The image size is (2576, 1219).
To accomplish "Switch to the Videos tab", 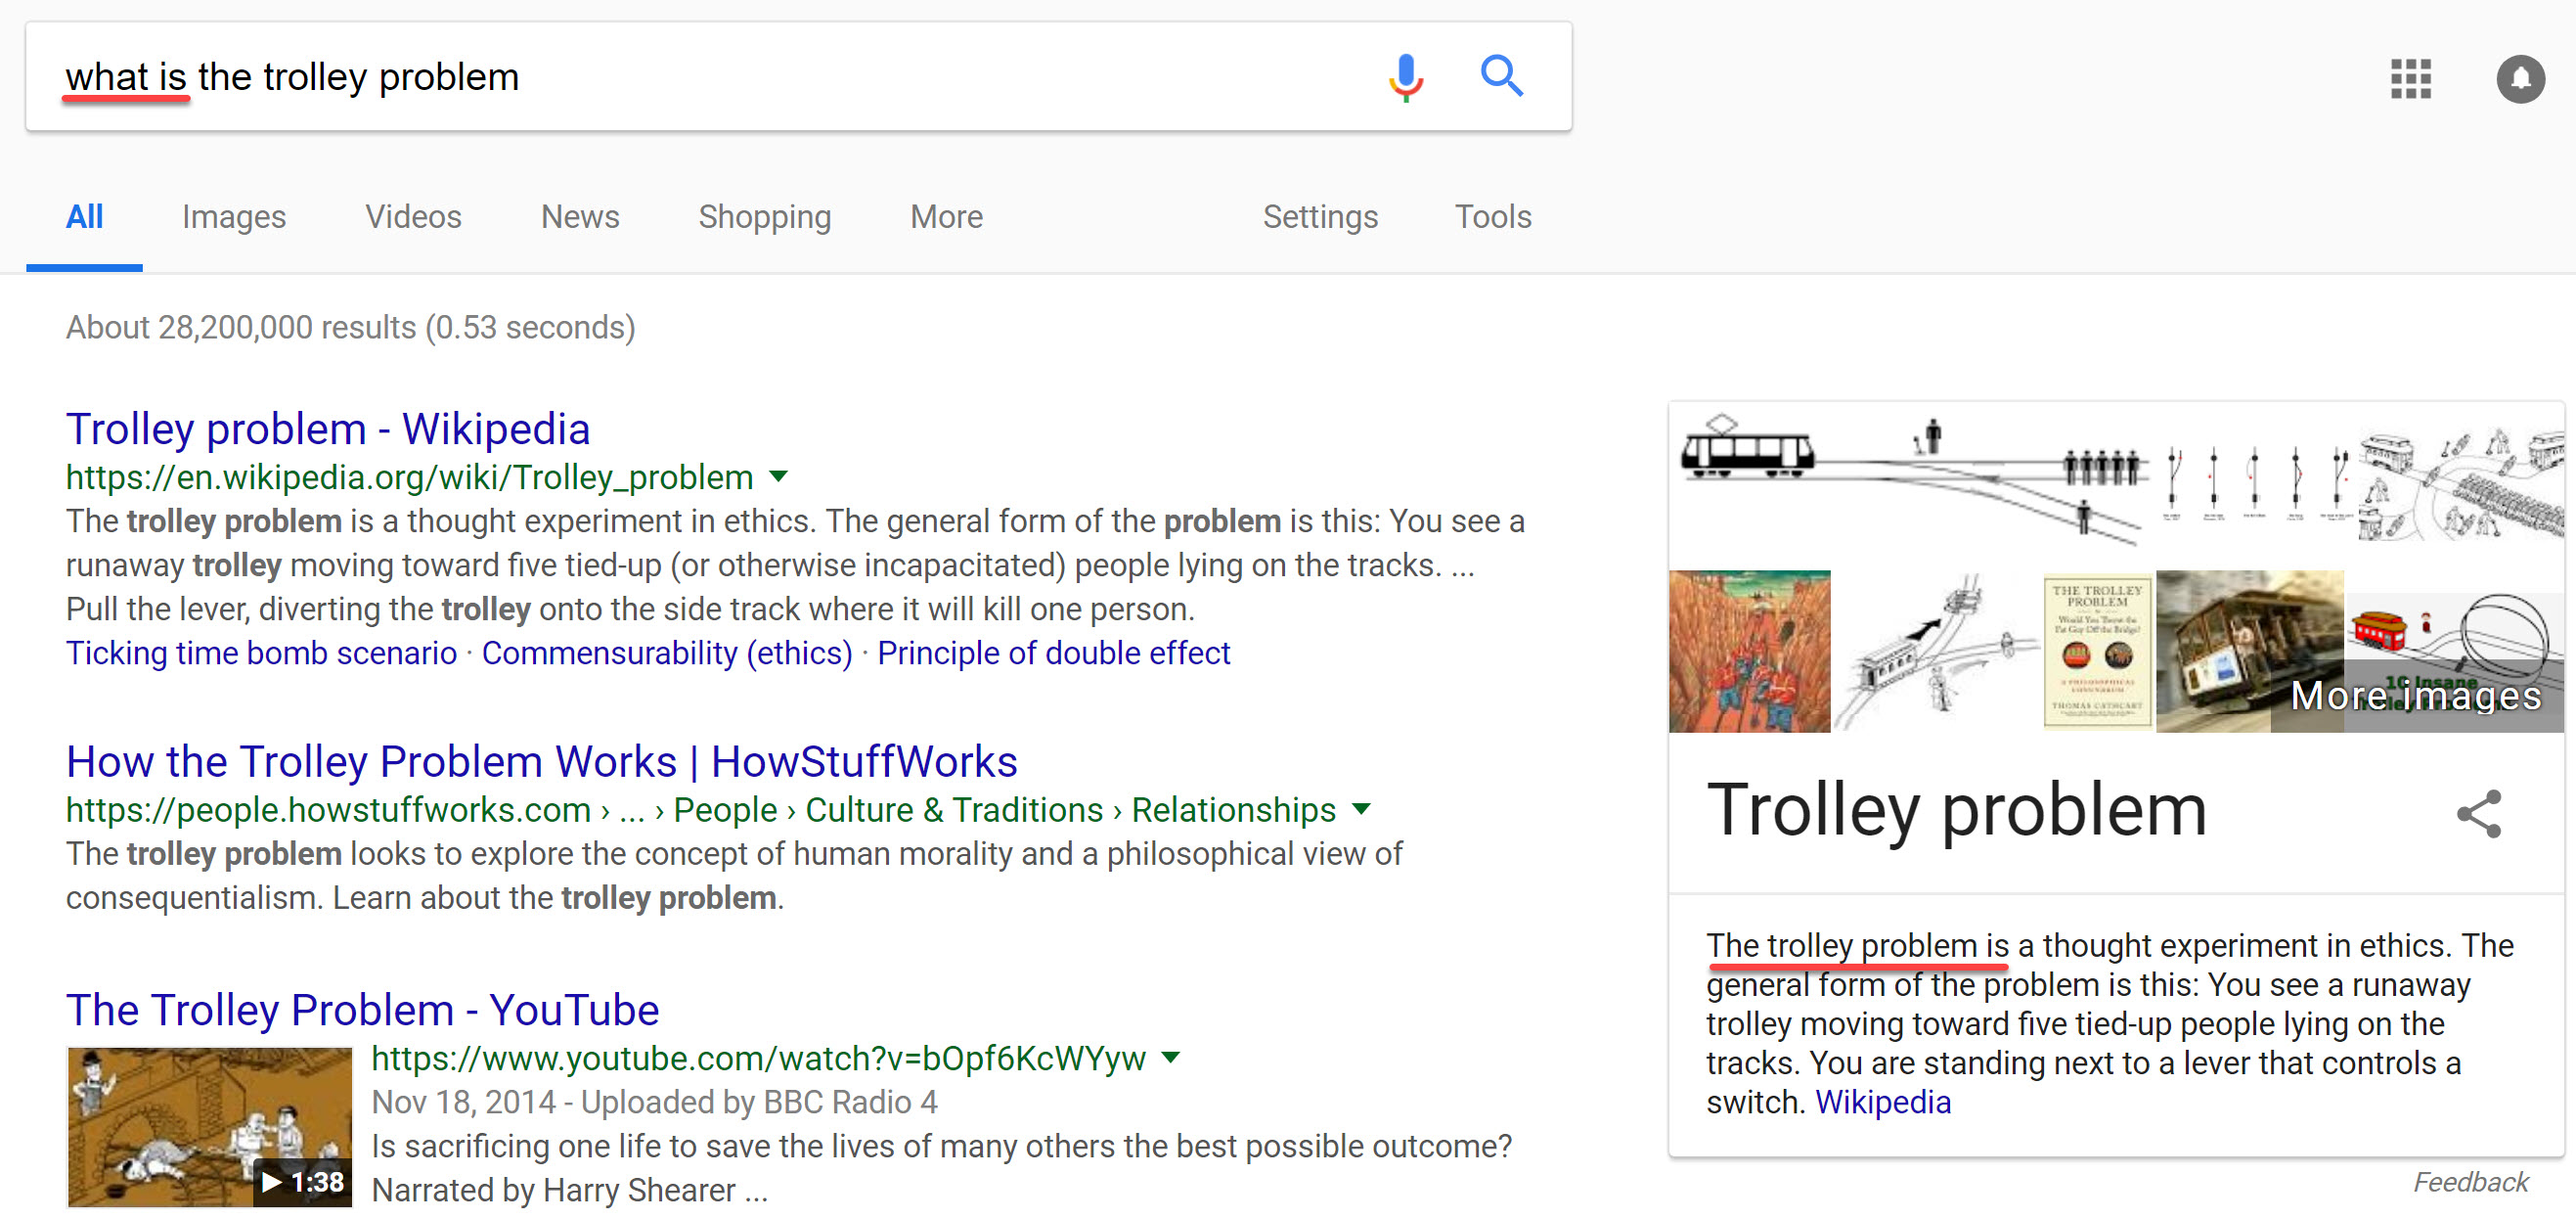I will [413, 216].
